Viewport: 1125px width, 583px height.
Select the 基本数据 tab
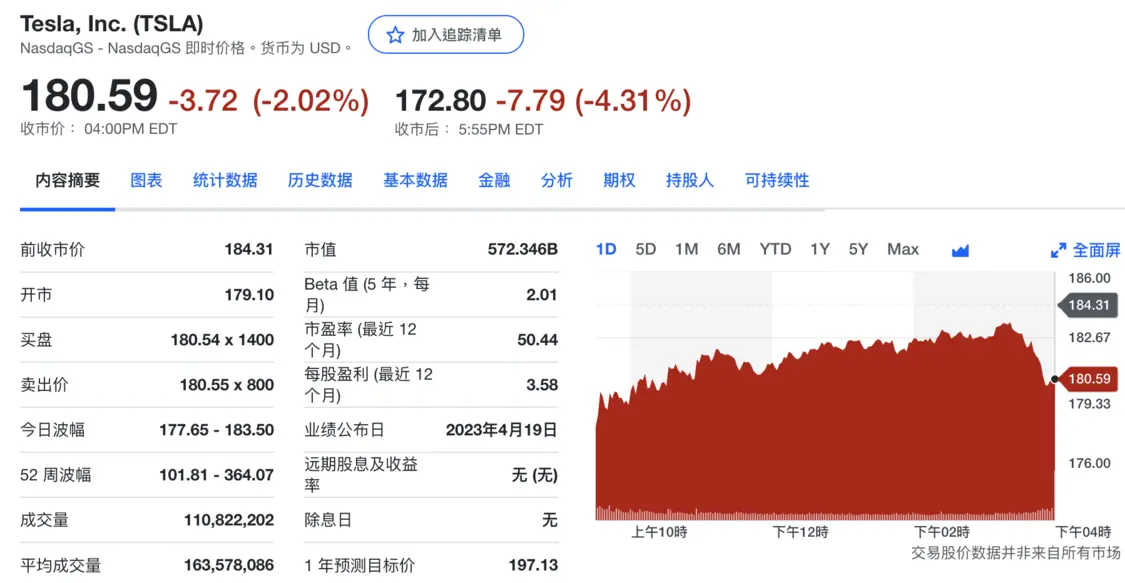(x=415, y=180)
